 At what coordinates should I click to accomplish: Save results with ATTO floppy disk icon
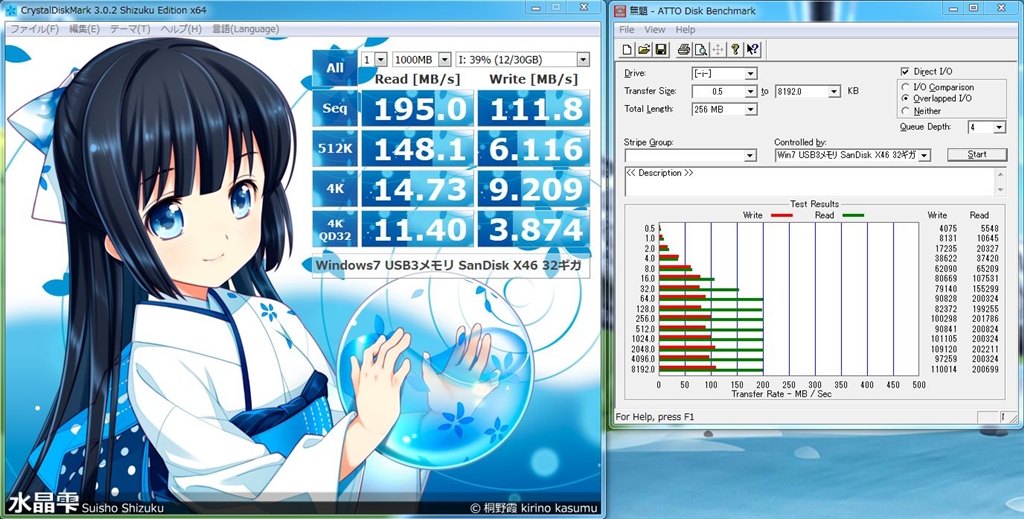660,50
